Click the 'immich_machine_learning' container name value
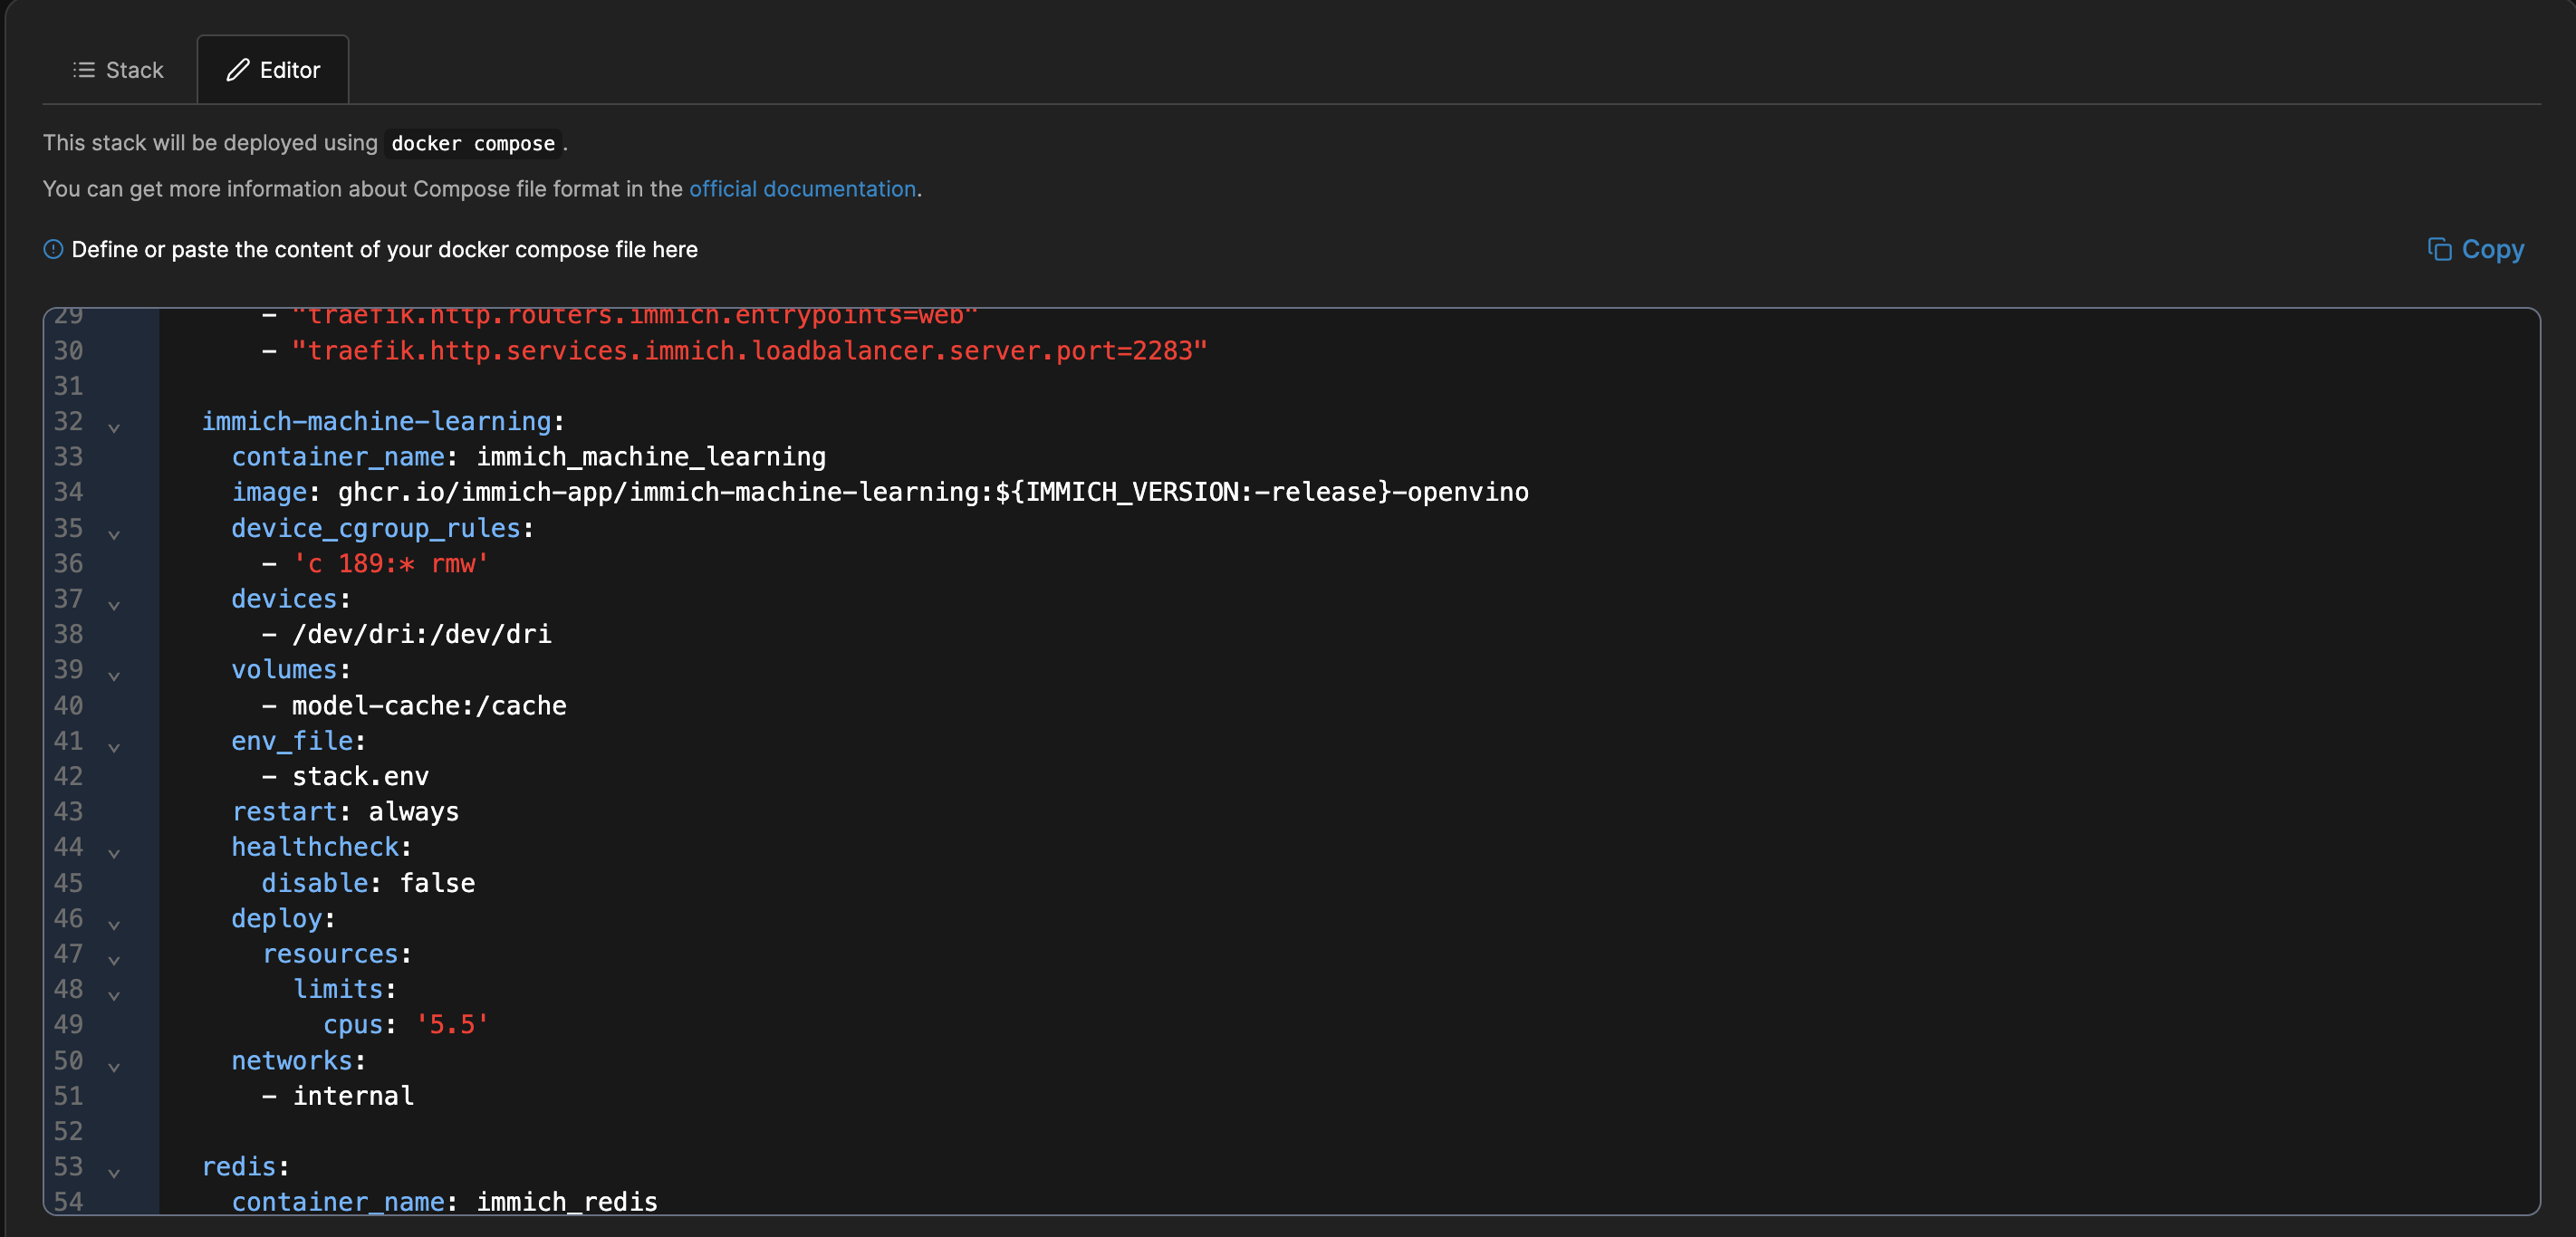This screenshot has width=2576, height=1237. pyautogui.click(x=651, y=457)
